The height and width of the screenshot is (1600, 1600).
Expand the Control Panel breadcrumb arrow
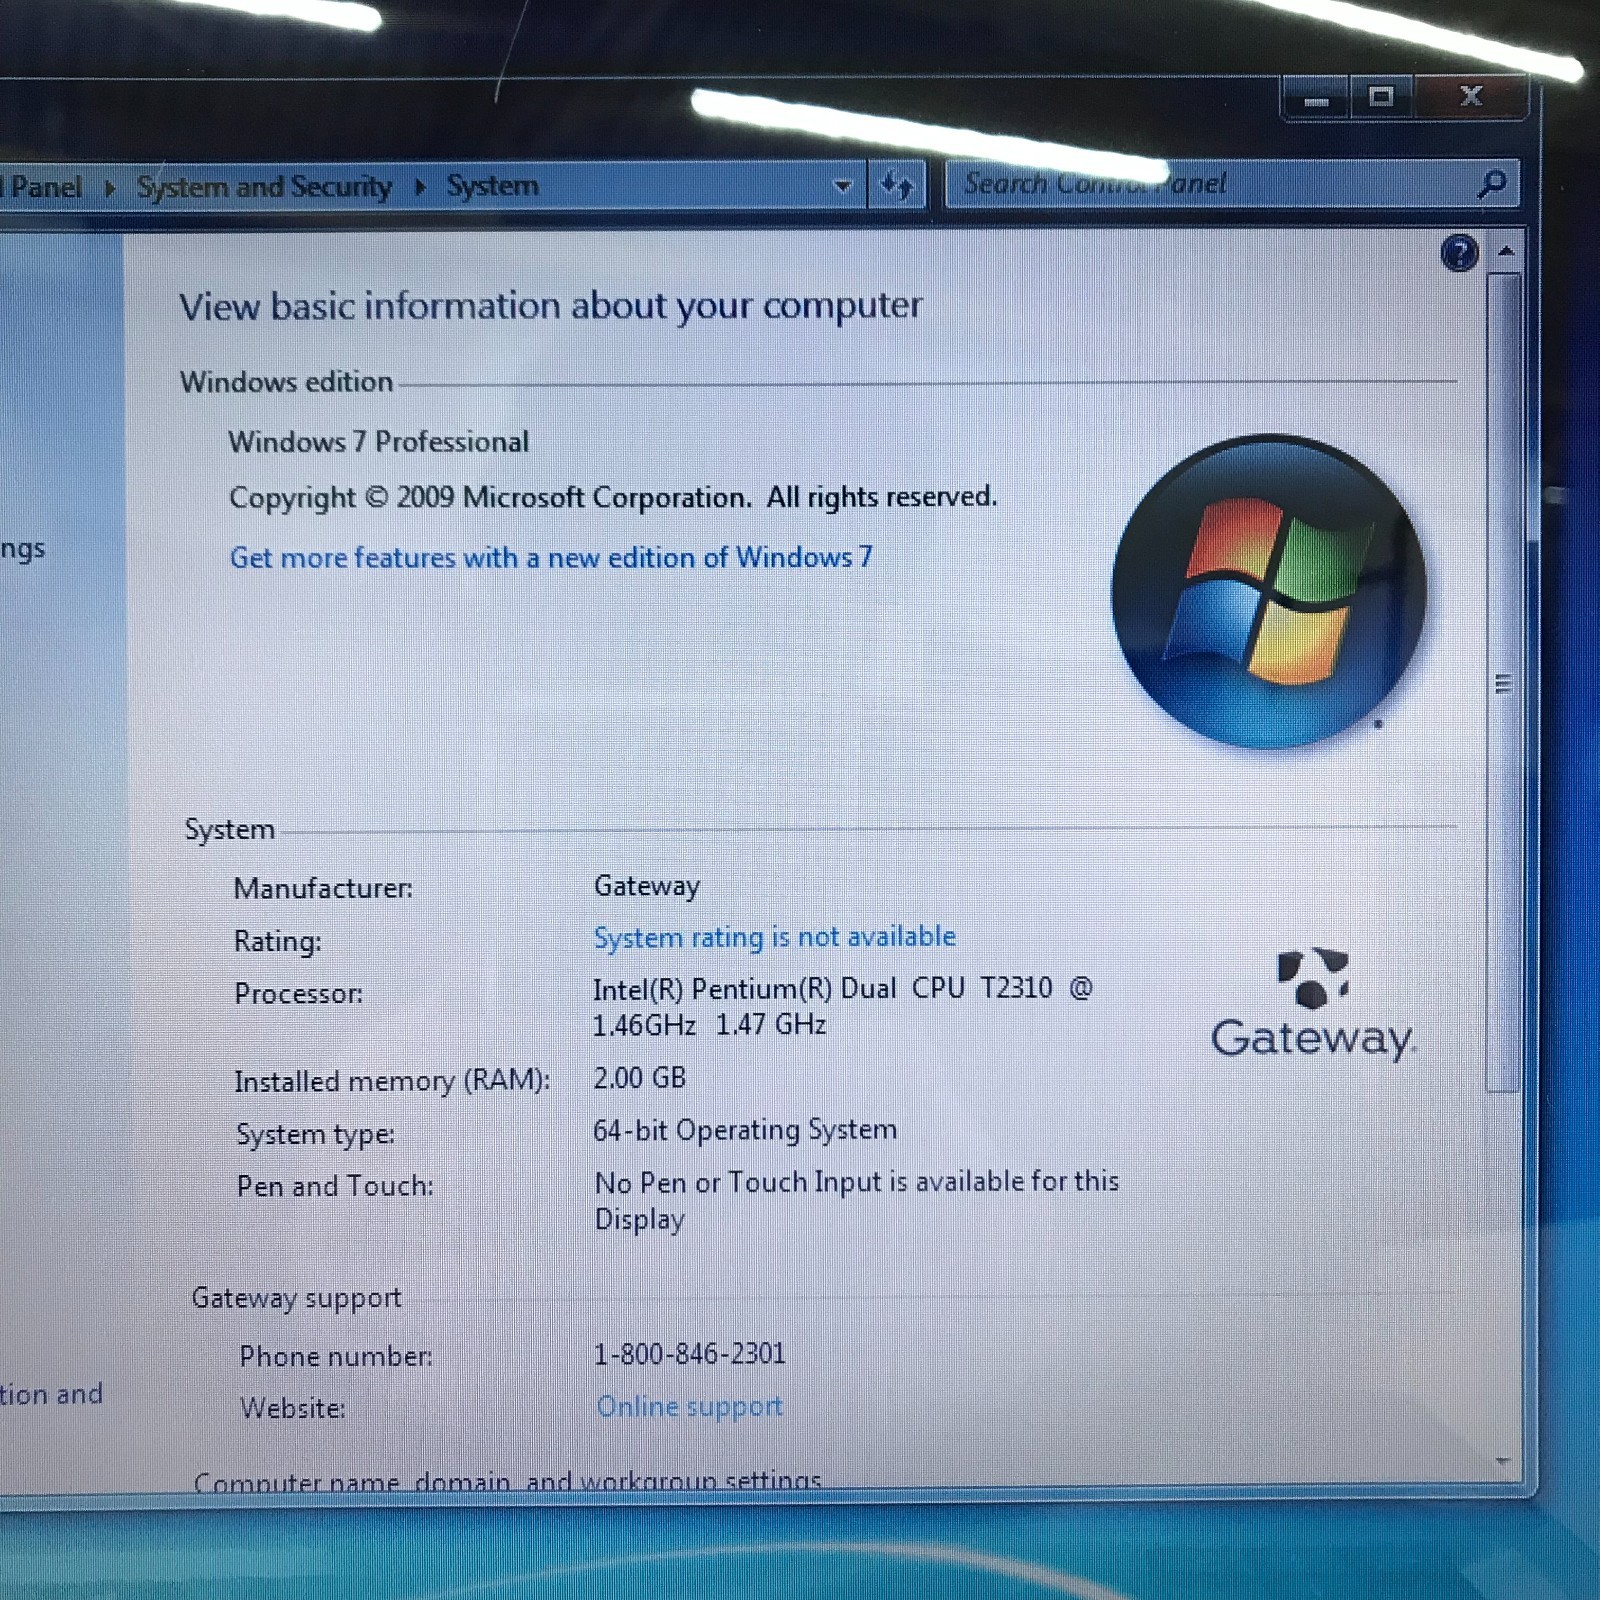click(x=110, y=188)
